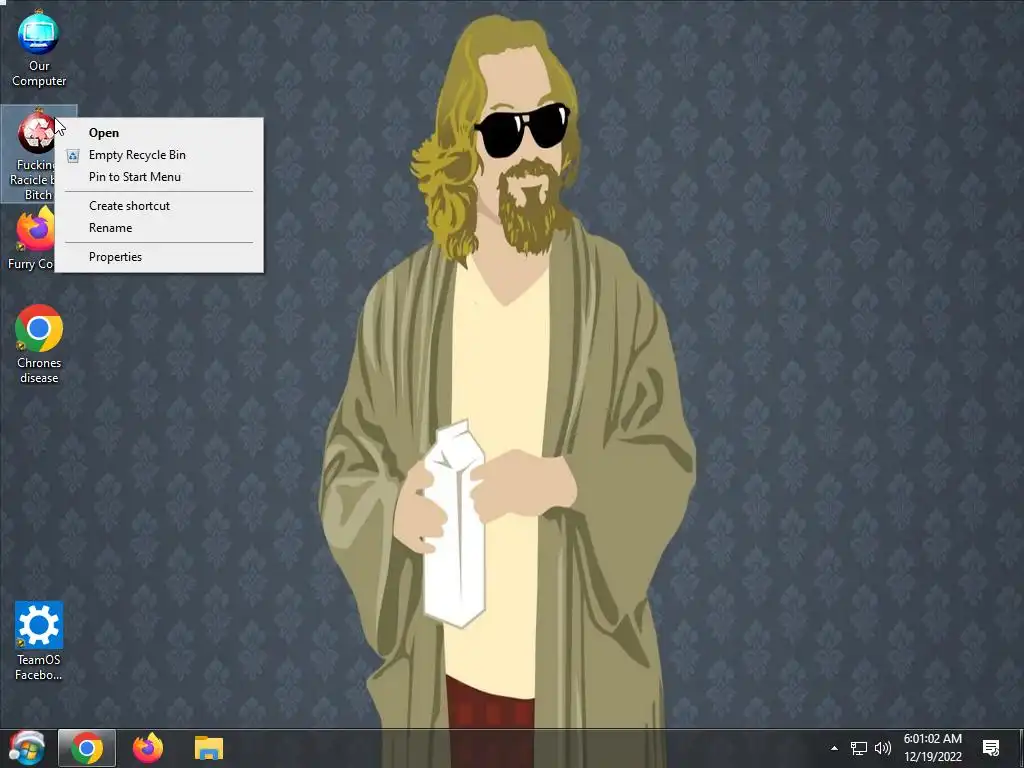1024x768 pixels.
Task: Choose Pin to Start Menu
Action: 159,177
